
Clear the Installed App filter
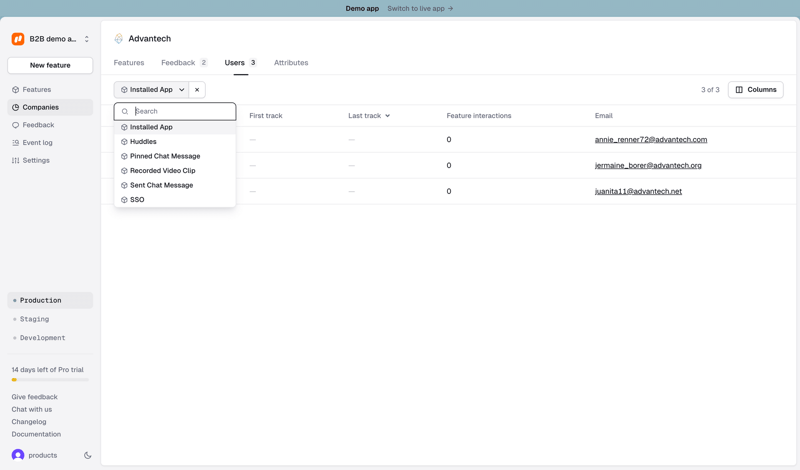197,90
